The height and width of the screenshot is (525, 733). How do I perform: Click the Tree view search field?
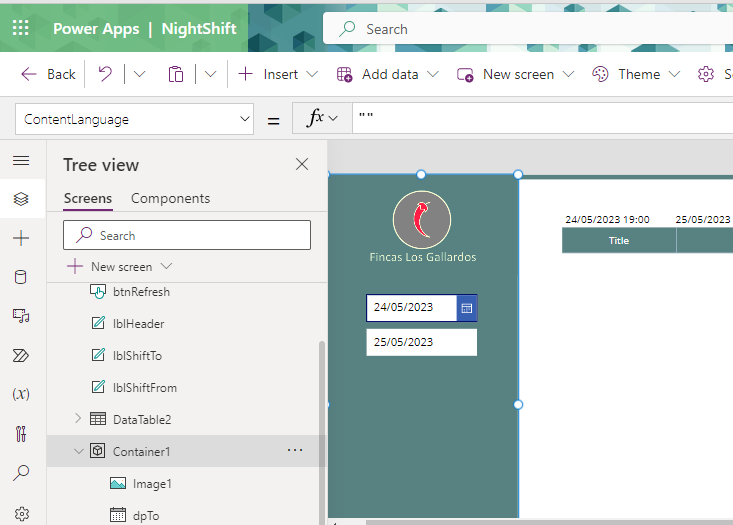(x=187, y=235)
